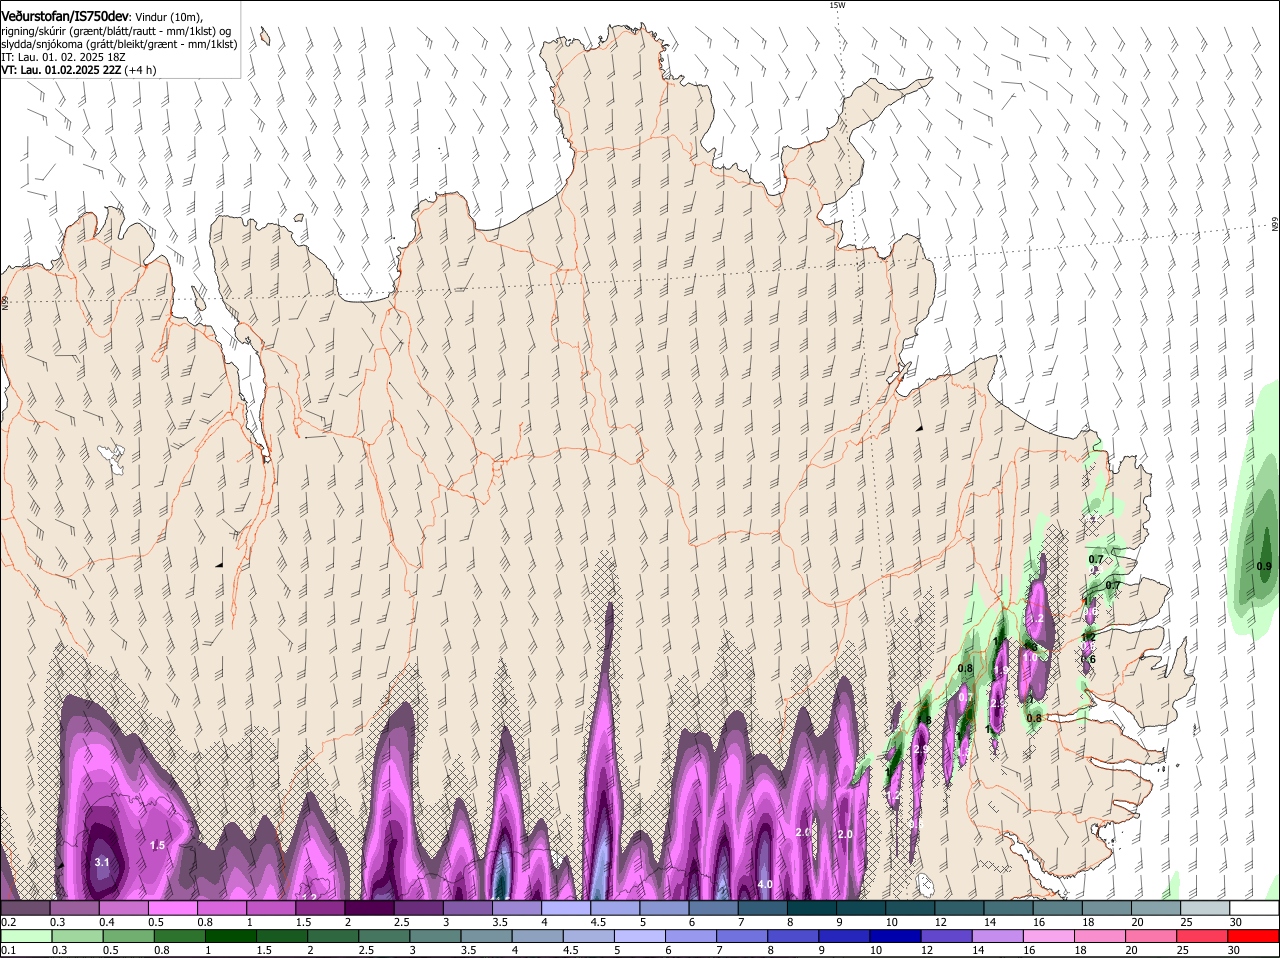Select snow-scale swatch between 6 and 7
Screen dimensions: 1280x958
(x=714, y=907)
